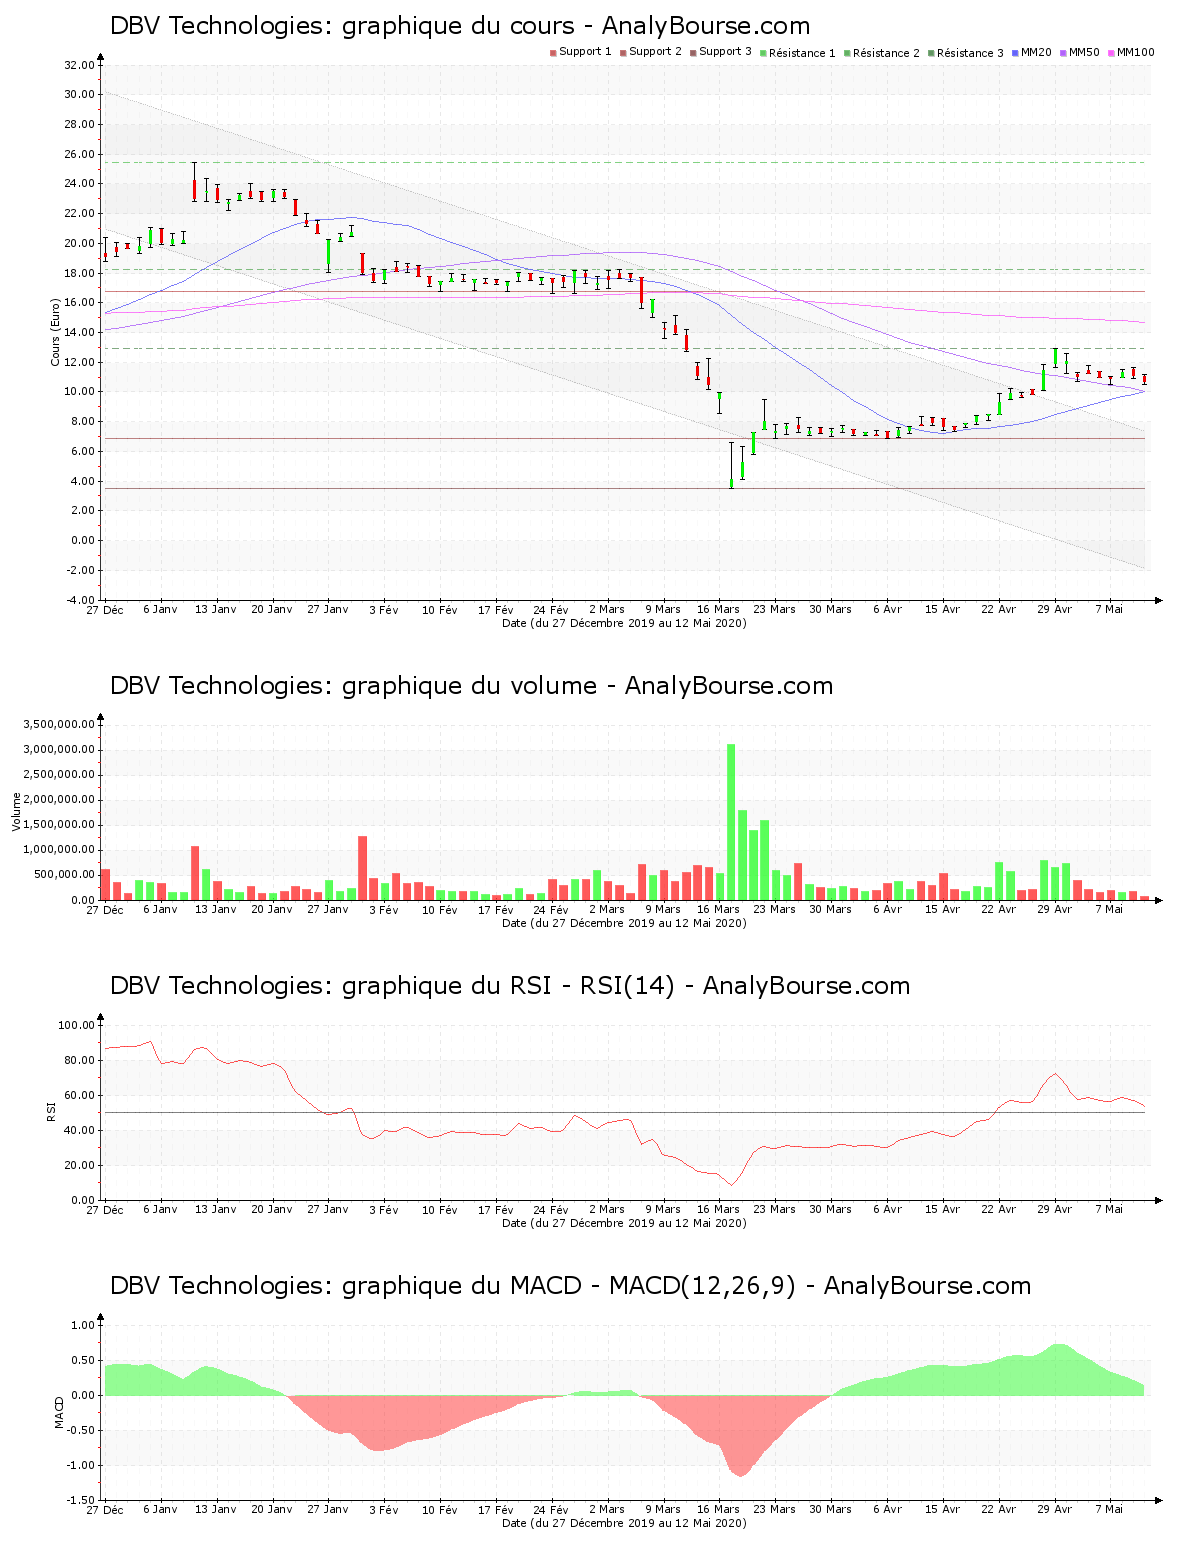
Task: Click the RSI(14) chart title
Action: [510, 986]
